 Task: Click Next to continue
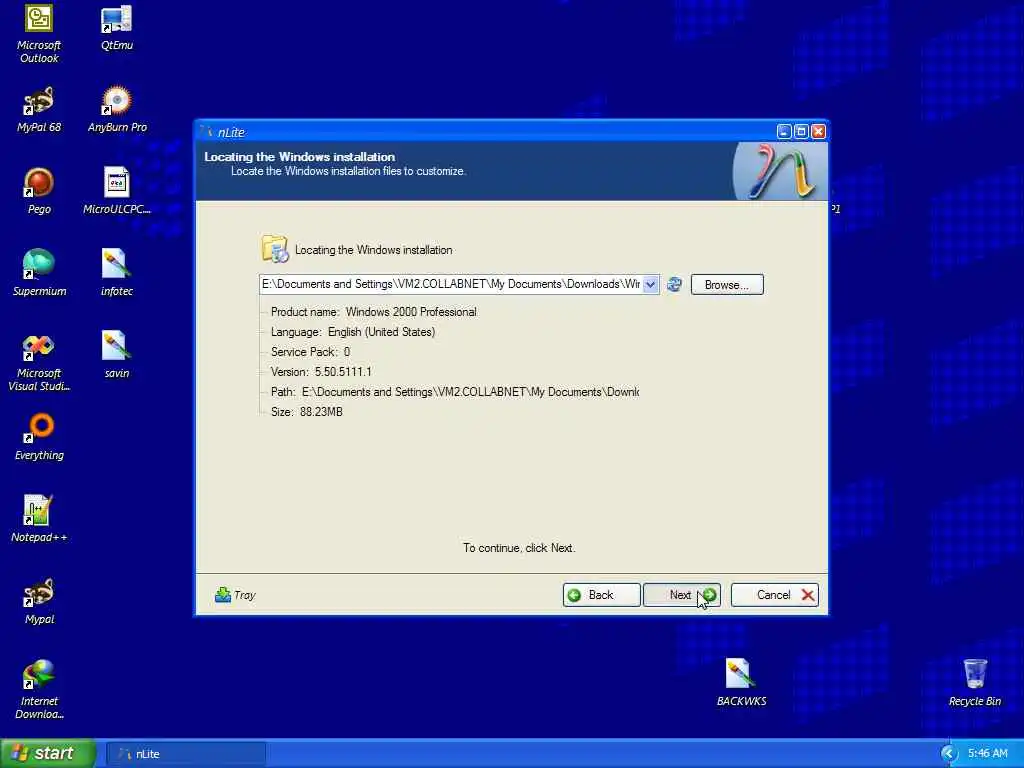[x=682, y=595]
